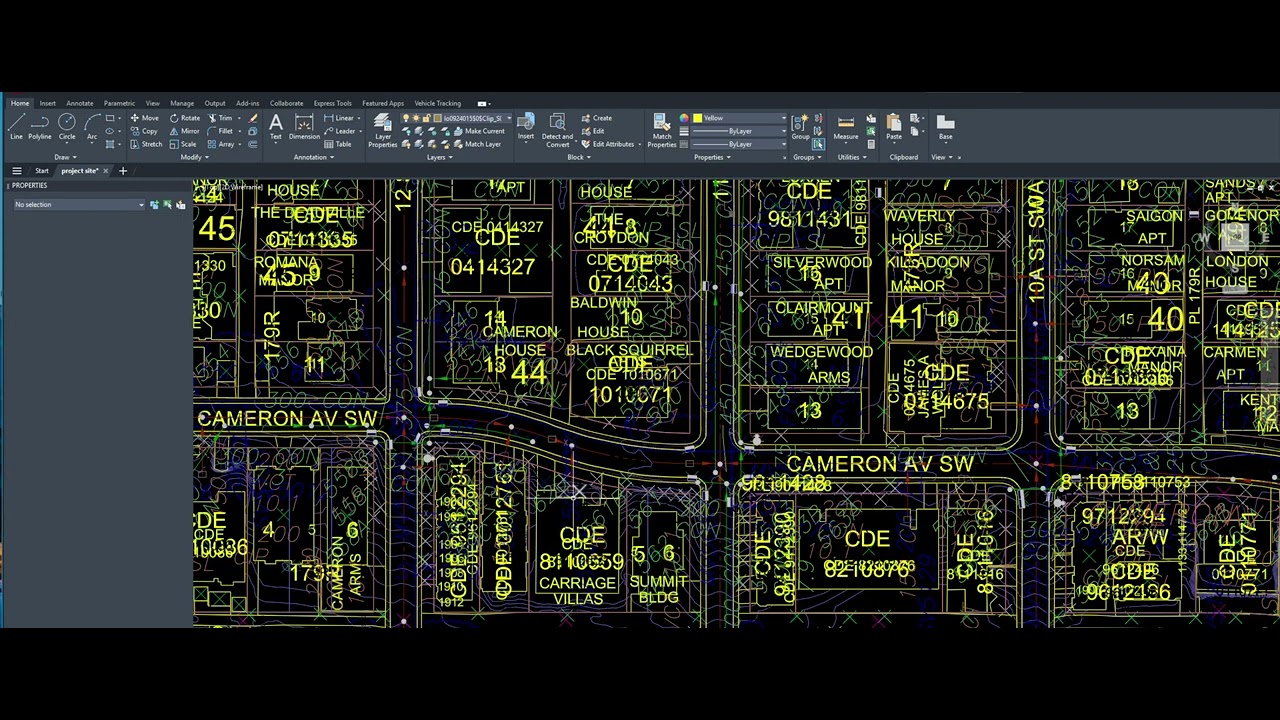Image resolution: width=1280 pixels, height=720 pixels.
Task: Activate the Copy command
Action: (144, 131)
